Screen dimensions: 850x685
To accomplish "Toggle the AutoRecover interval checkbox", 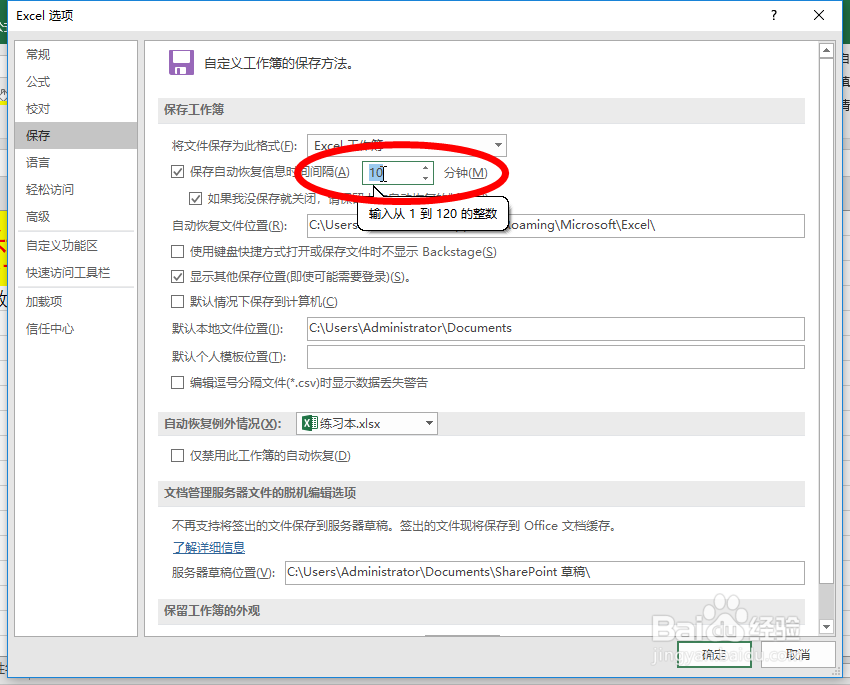I will tap(177, 172).
